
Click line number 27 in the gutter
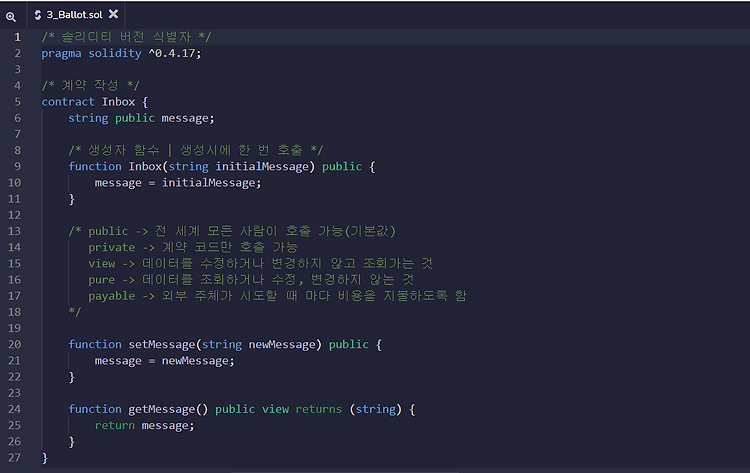click(14, 458)
